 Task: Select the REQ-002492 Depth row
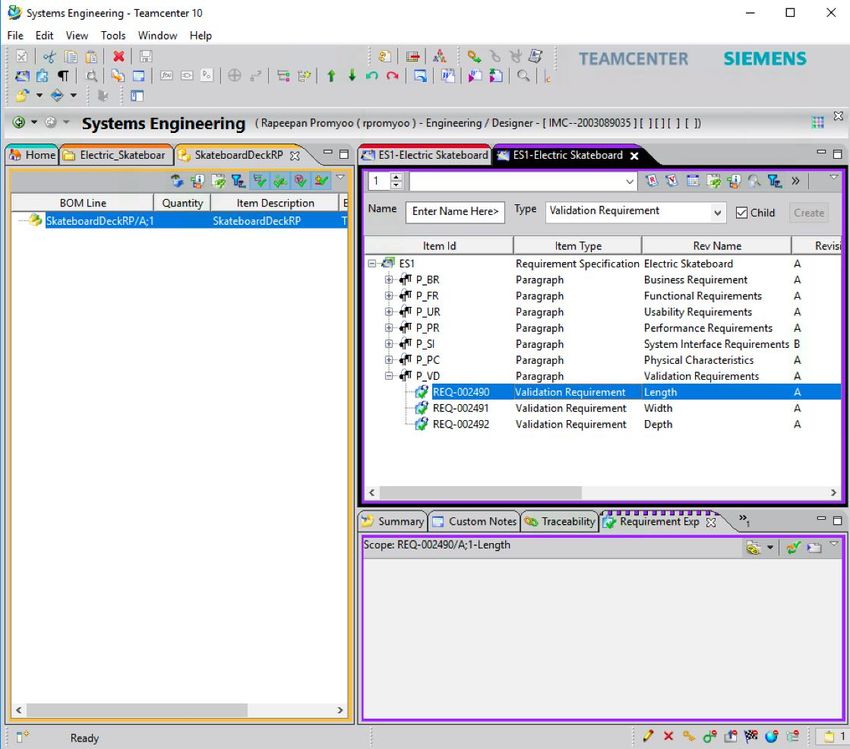(x=602, y=424)
